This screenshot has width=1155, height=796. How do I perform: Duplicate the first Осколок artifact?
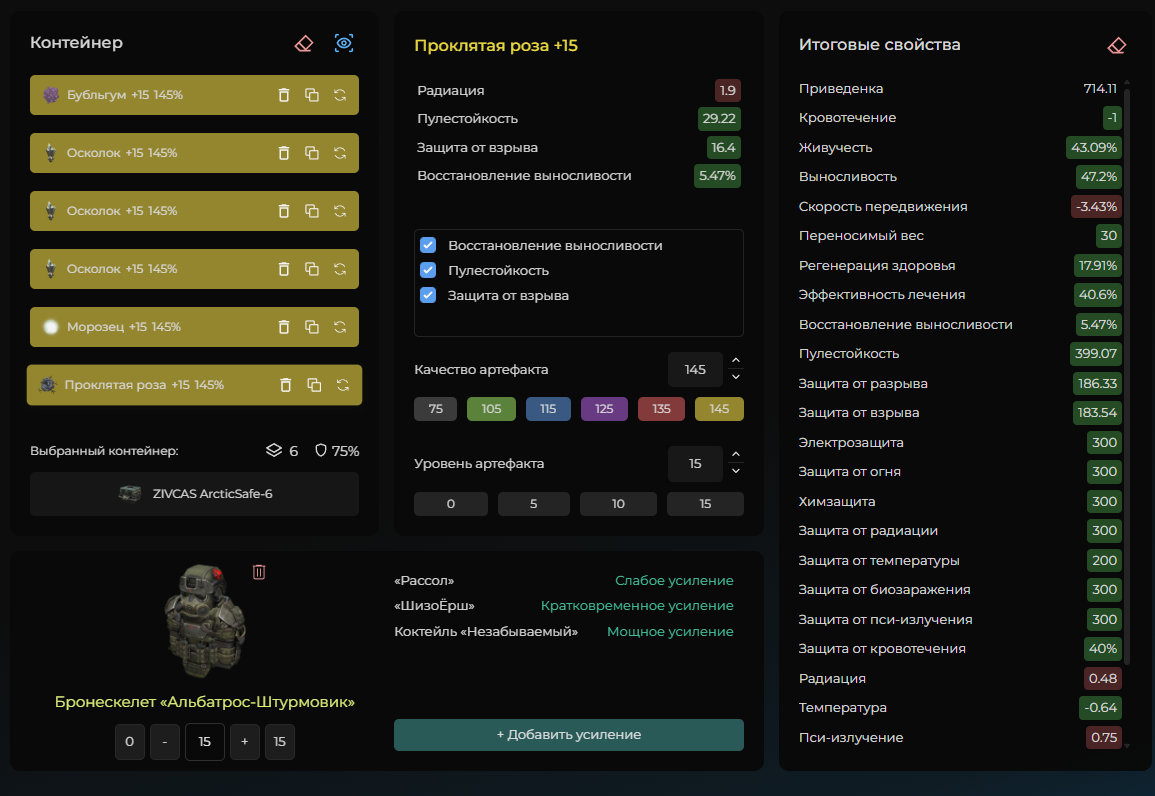[x=312, y=153]
